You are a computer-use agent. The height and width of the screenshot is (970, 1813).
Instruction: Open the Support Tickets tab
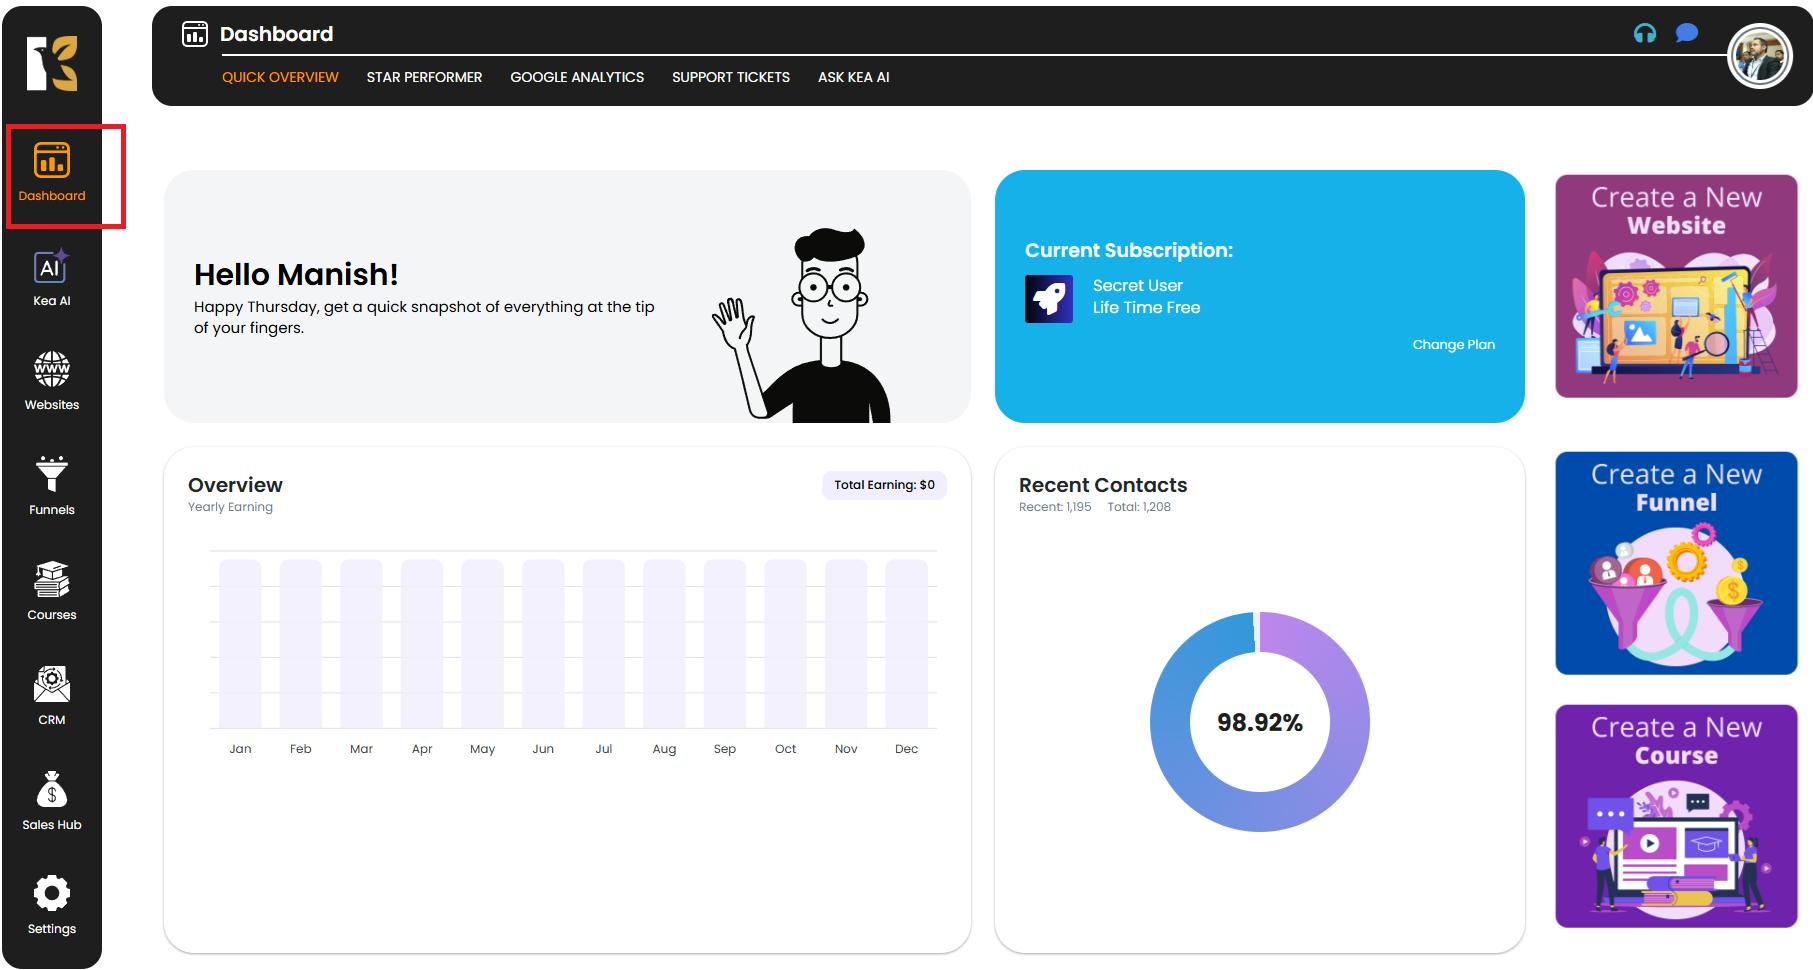[x=730, y=77]
